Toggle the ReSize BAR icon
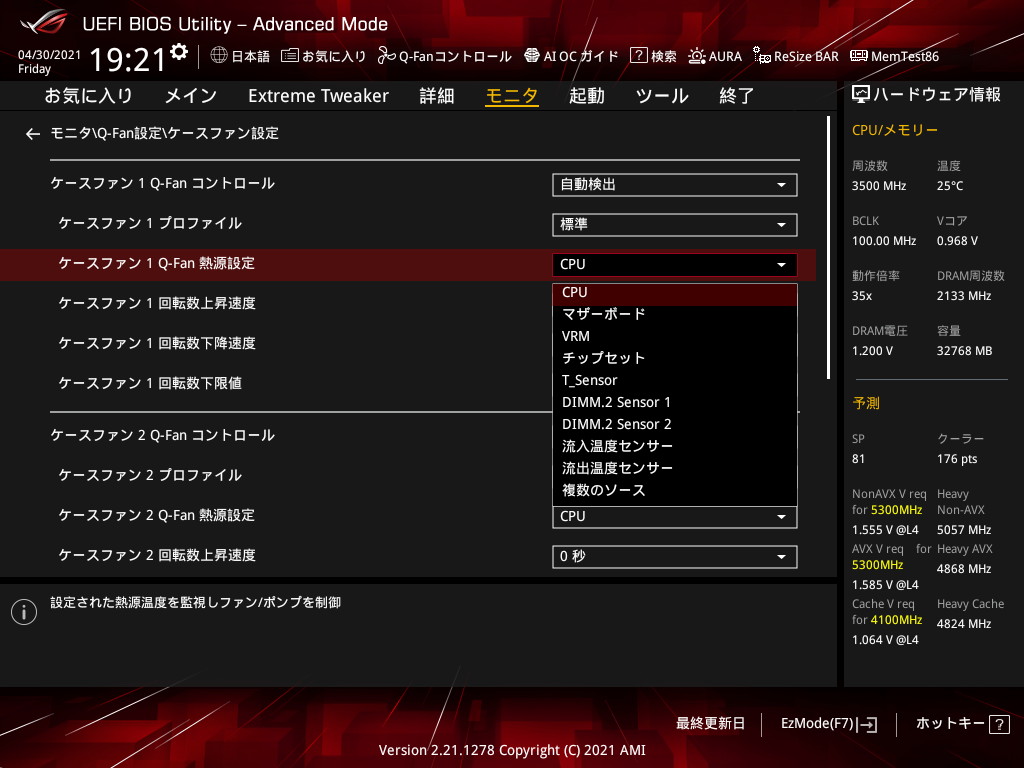Screen dimensions: 1024x768 (x=761, y=56)
